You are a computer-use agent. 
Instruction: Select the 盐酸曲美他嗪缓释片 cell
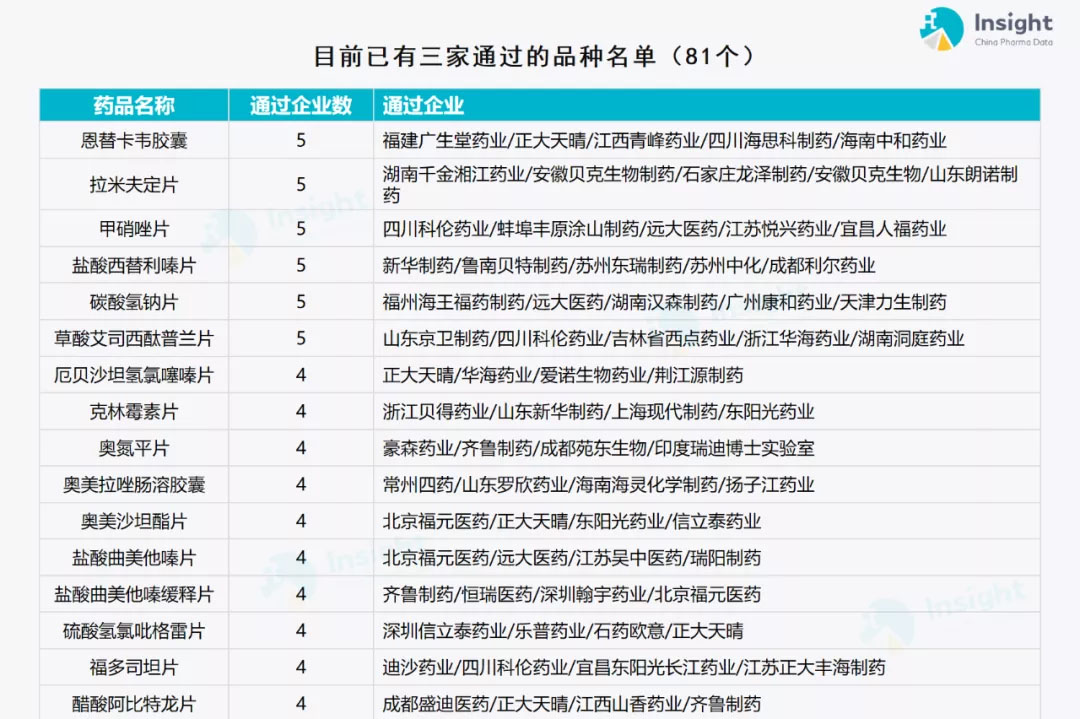click(134, 595)
